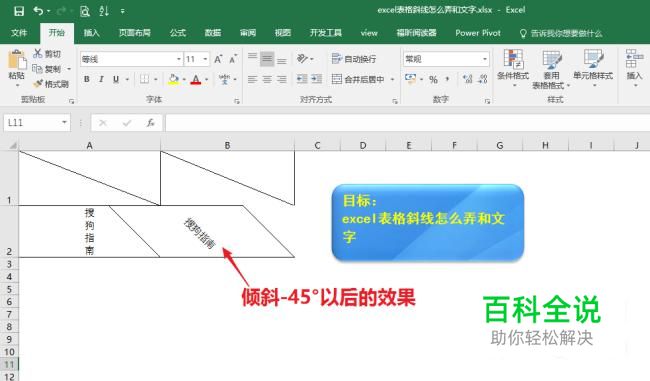Click the text orientation icon

tap(303, 59)
